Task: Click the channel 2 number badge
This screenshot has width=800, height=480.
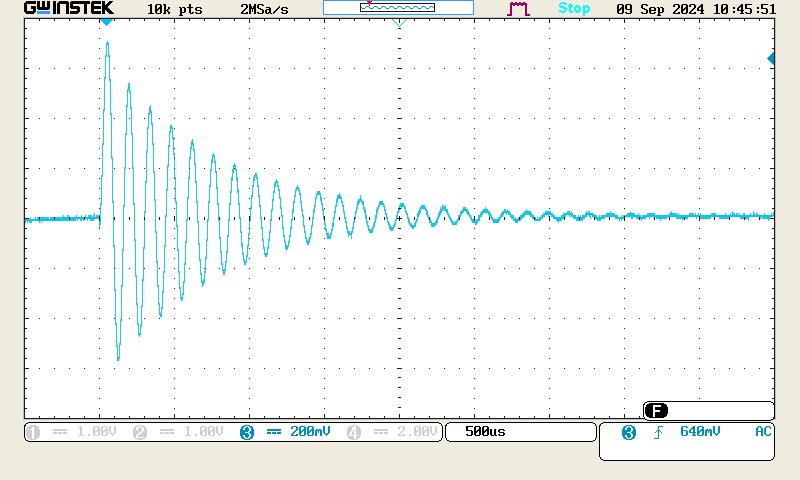Action: (x=140, y=432)
